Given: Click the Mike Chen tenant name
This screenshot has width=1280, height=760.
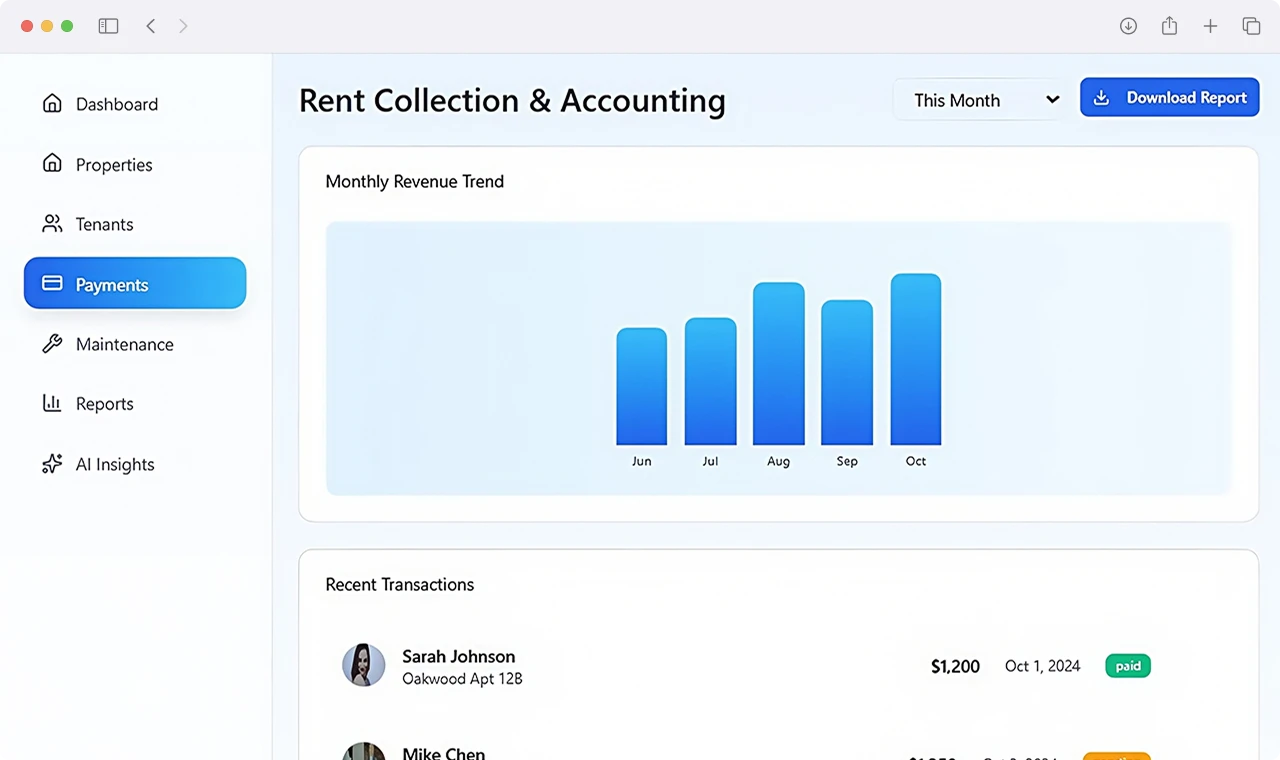Looking at the screenshot, I should [444, 753].
